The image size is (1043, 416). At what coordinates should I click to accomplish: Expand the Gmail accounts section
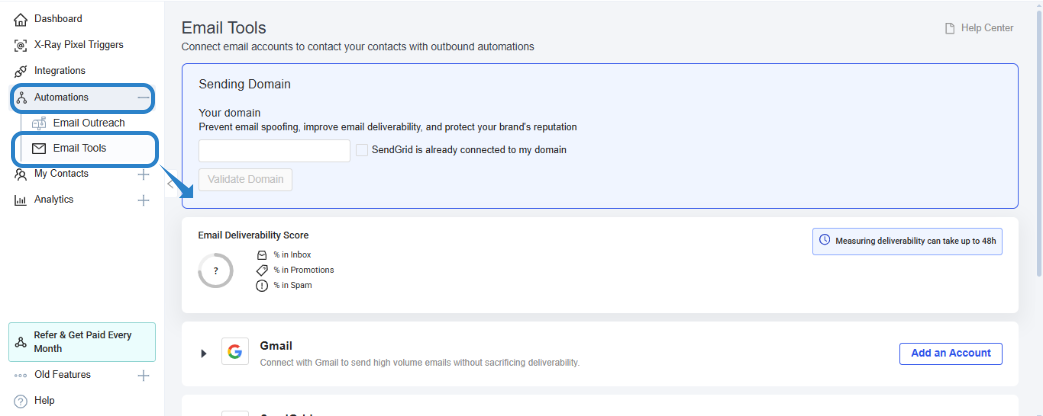(203, 353)
